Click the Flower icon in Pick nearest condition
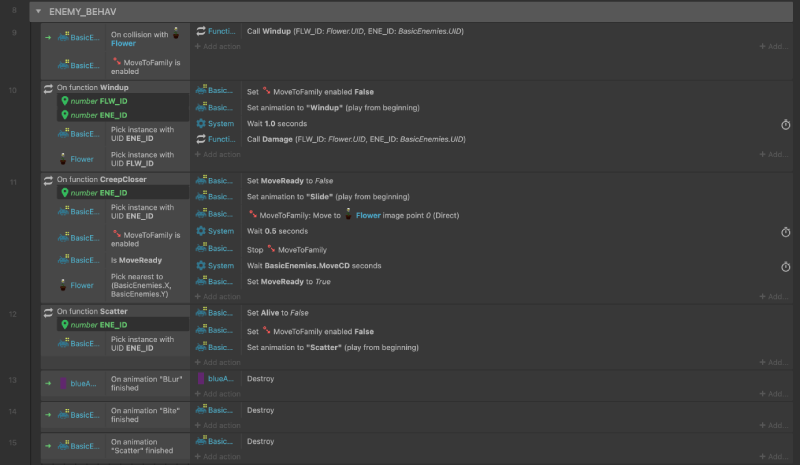Screen dimensions: 800x465 [x=65, y=284]
